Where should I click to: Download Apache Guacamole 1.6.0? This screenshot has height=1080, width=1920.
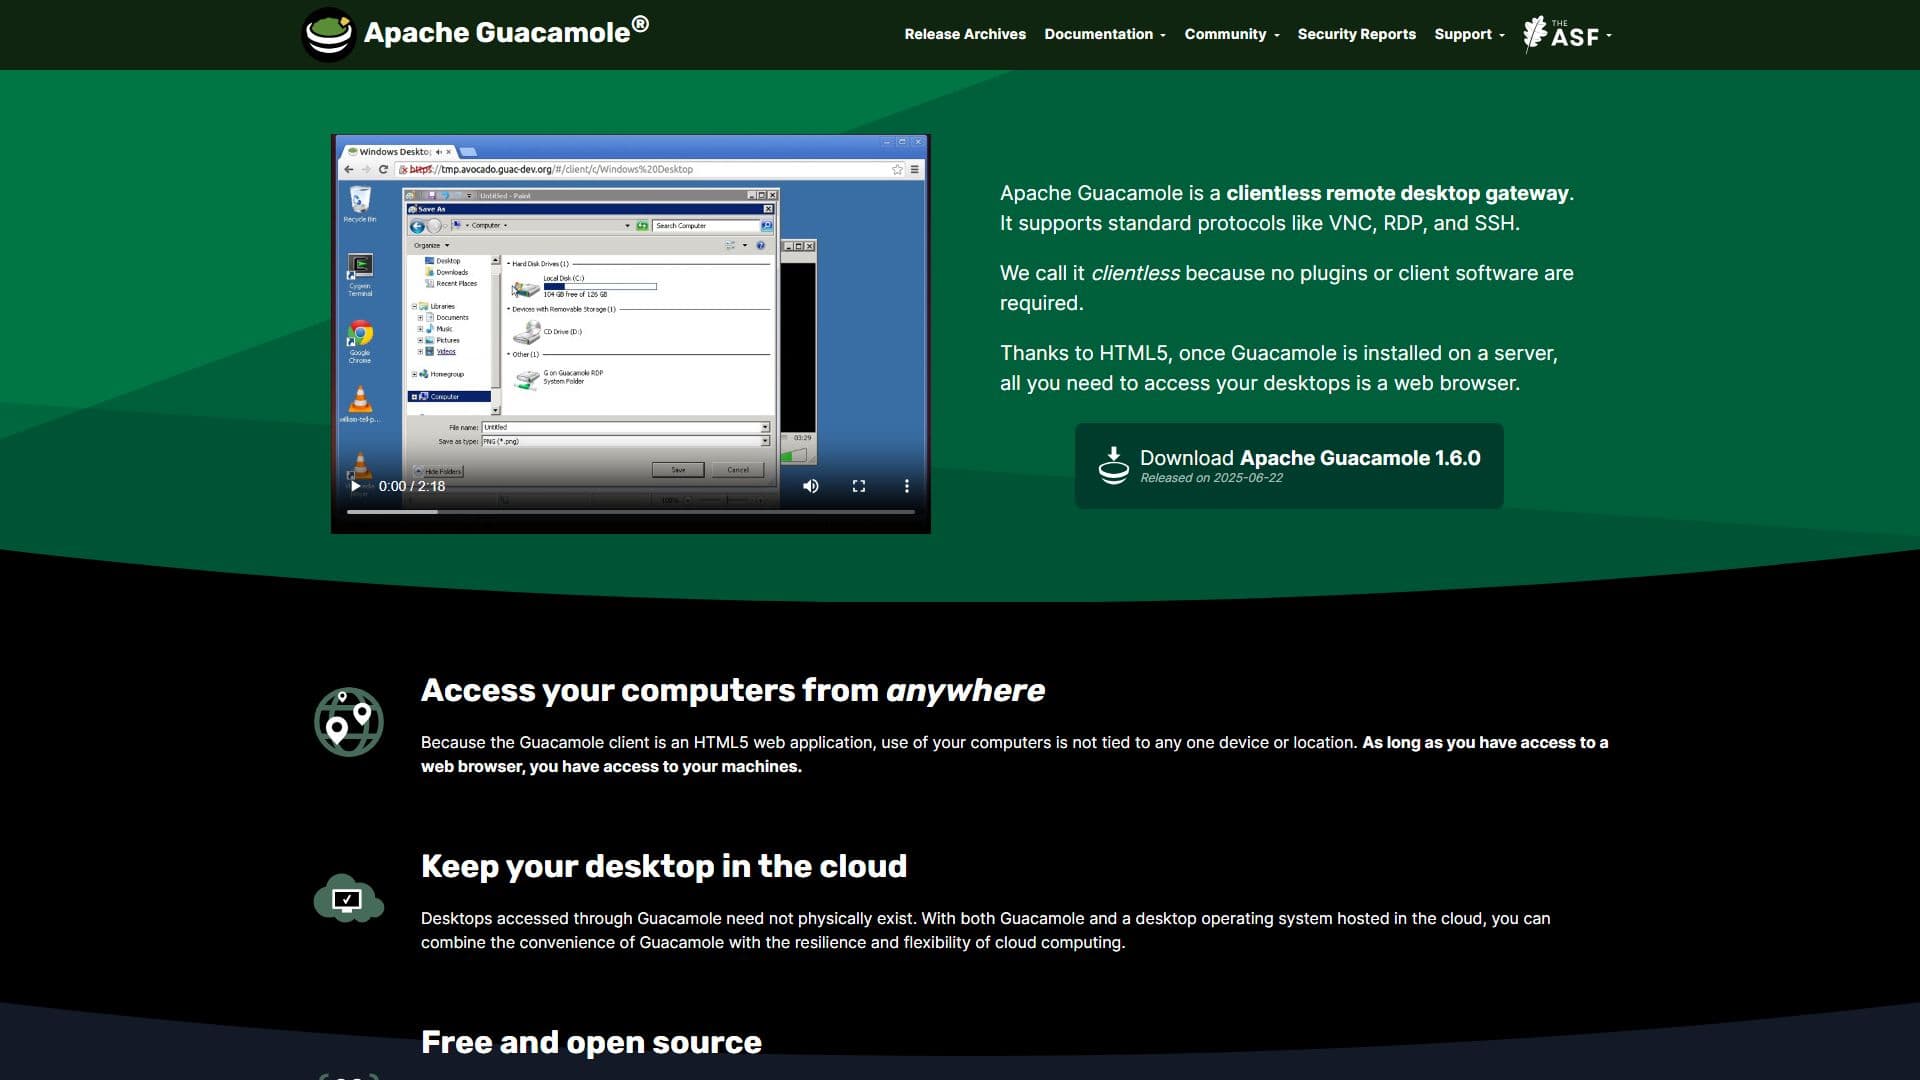point(1289,466)
